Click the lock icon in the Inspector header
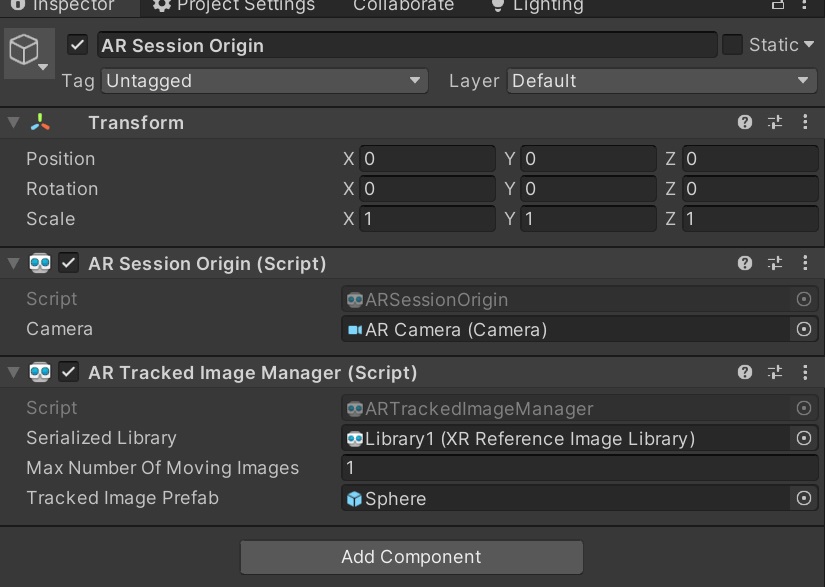This screenshot has height=587, width=825. 777,6
